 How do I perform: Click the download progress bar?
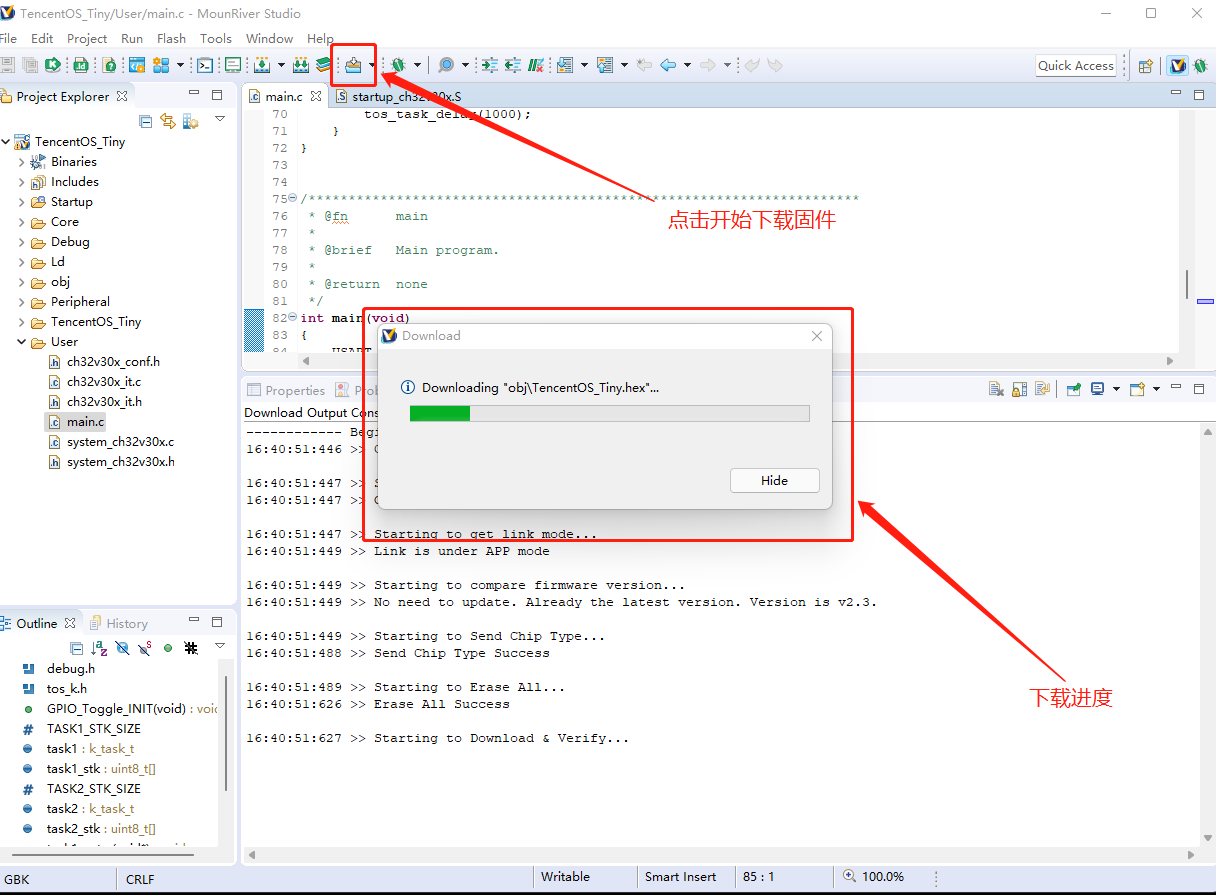[x=610, y=414]
